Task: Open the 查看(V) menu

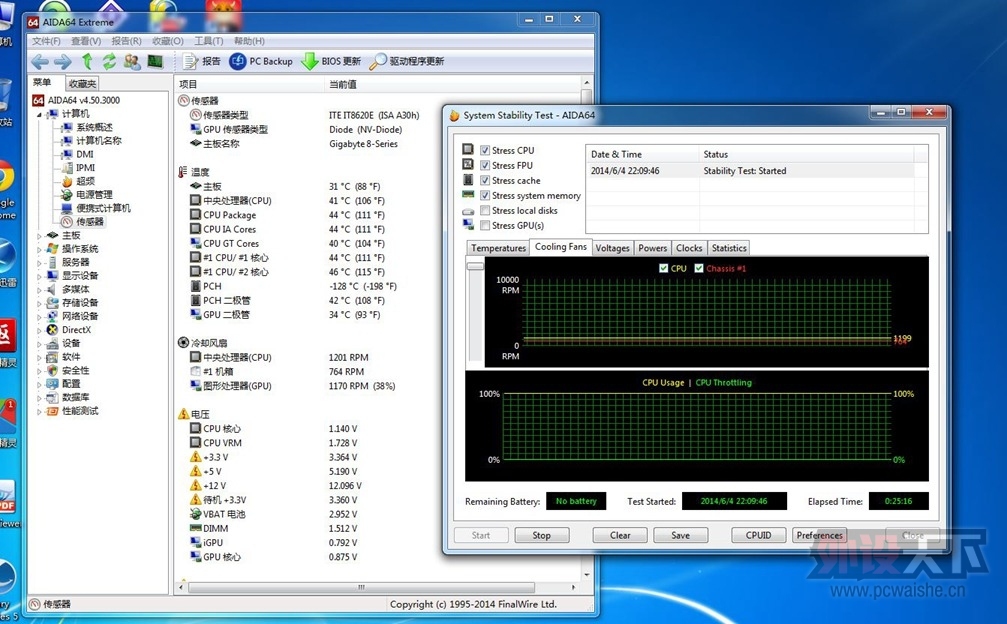Action: [x=85, y=41]
